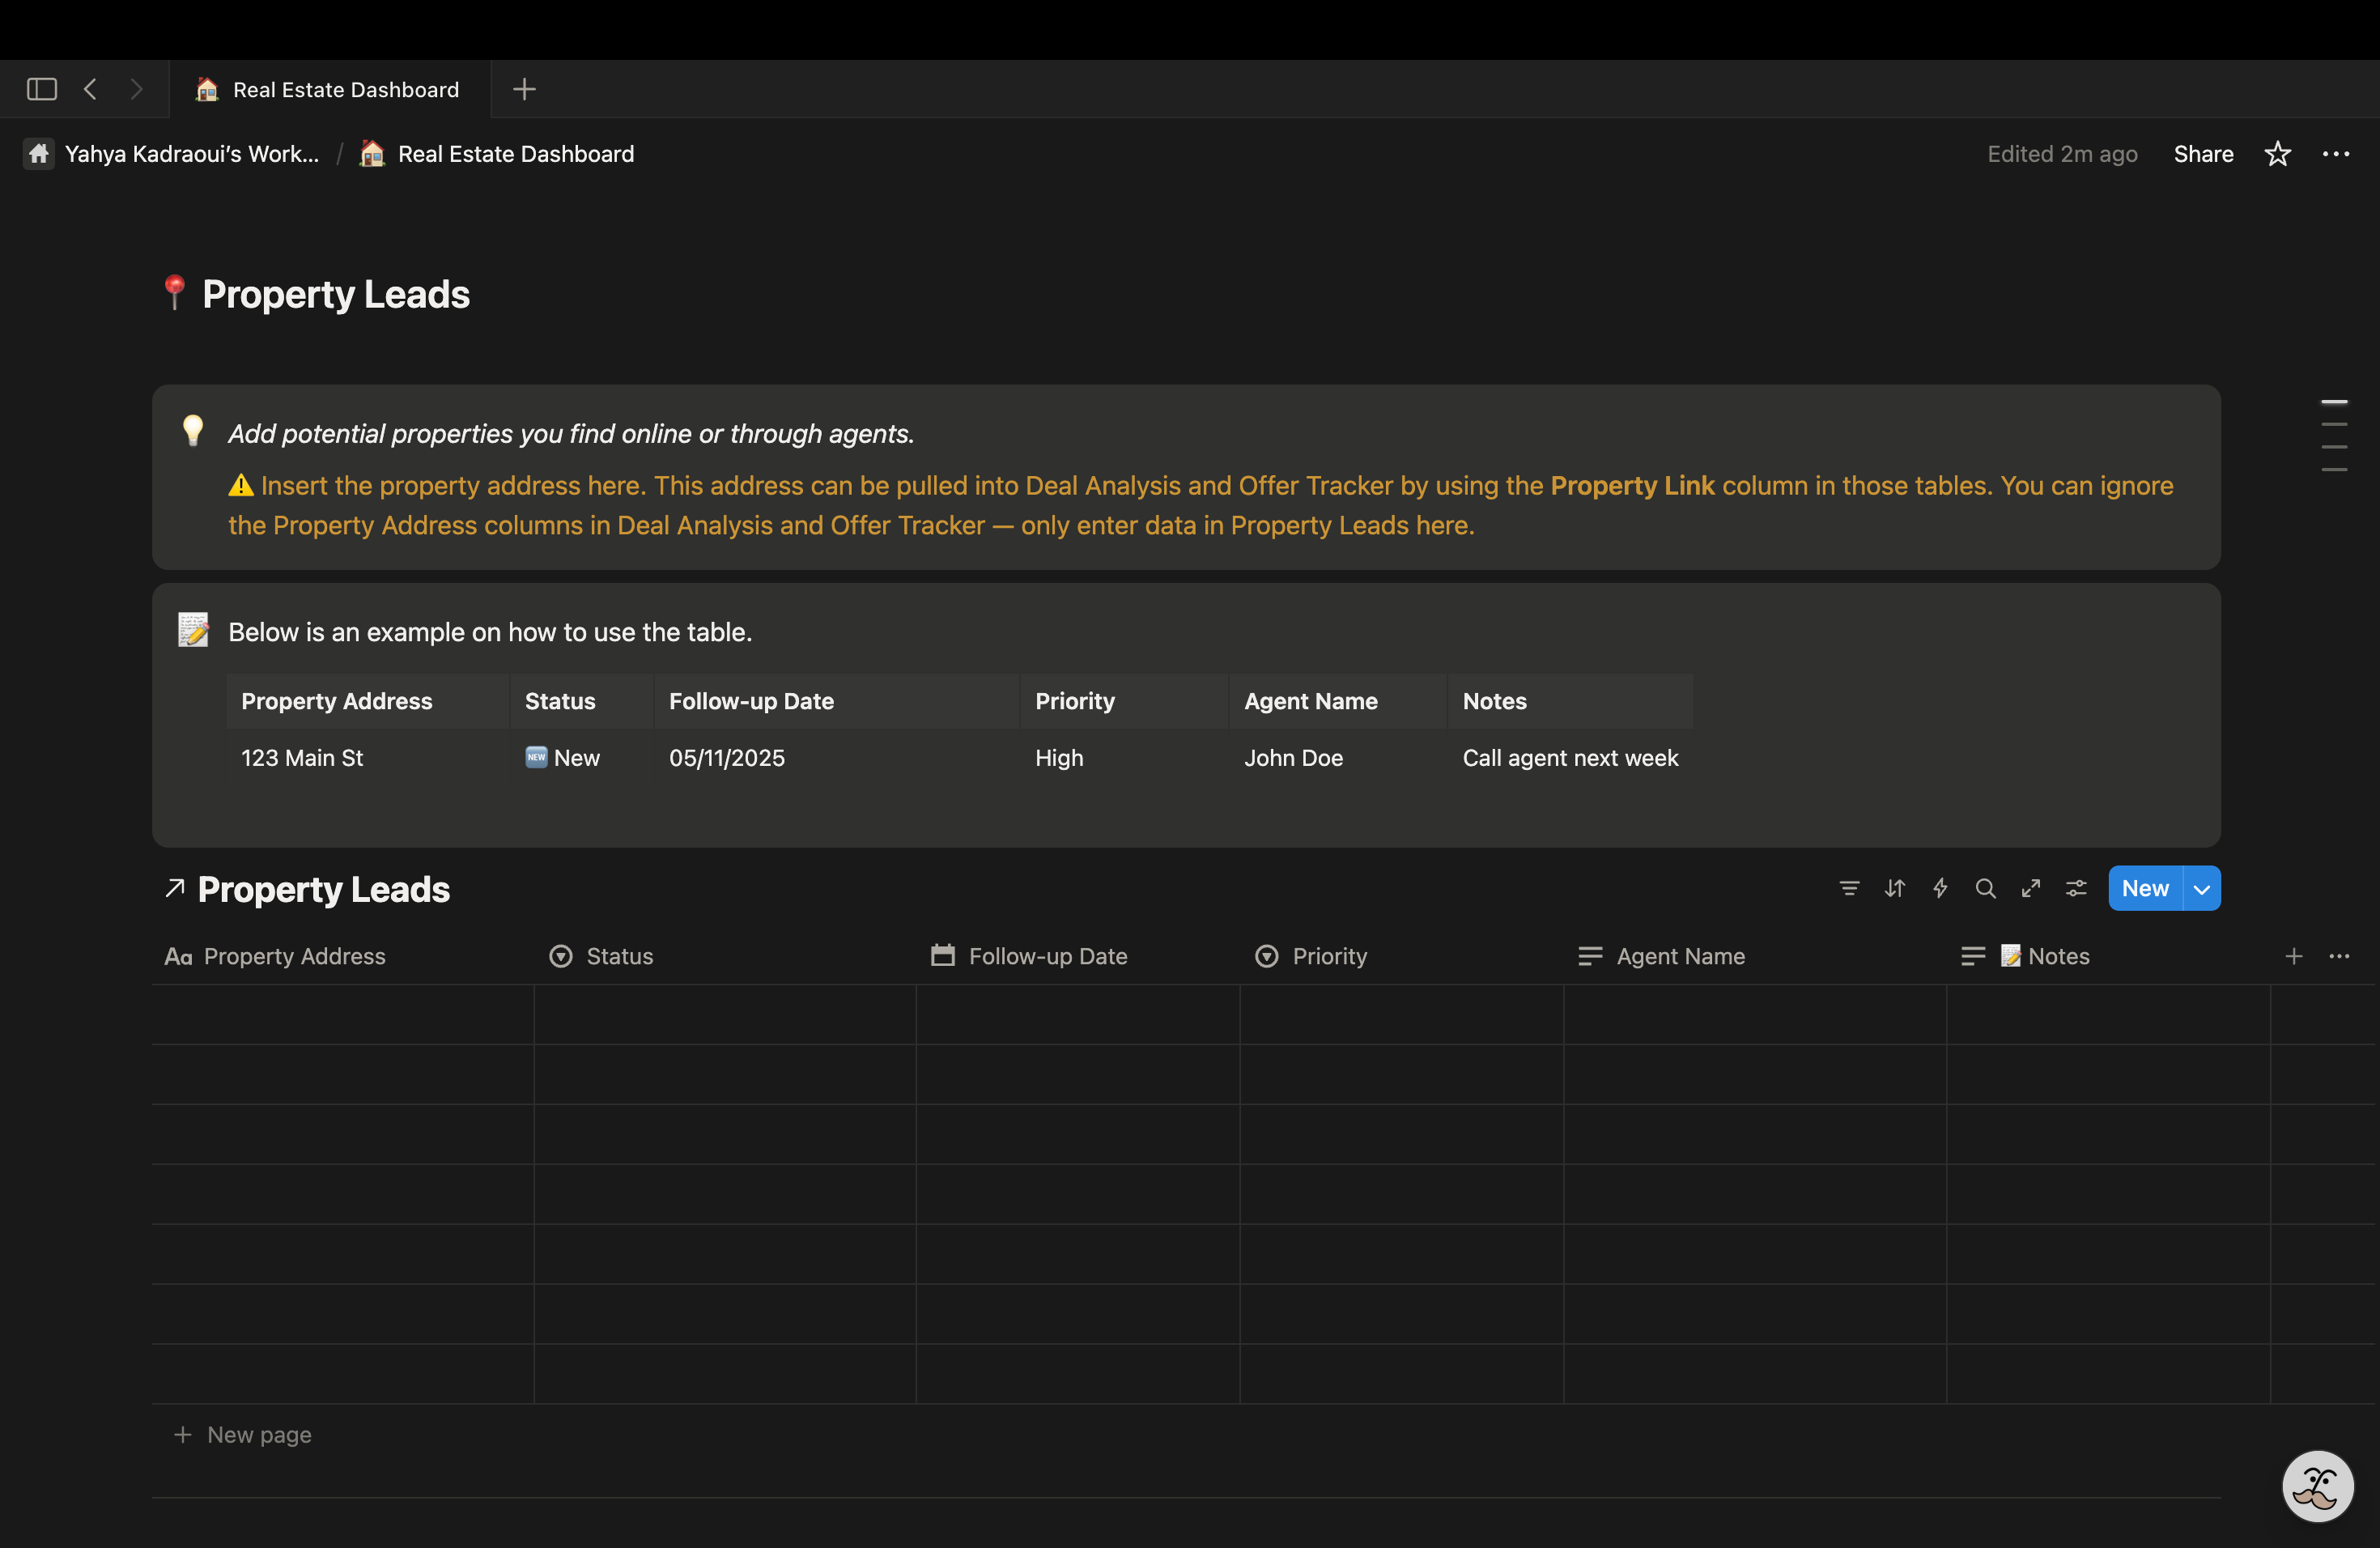Screen dimensions: 2380x1548
Task: Open a new tab with plus icon
Action: (x=524, y=89)
